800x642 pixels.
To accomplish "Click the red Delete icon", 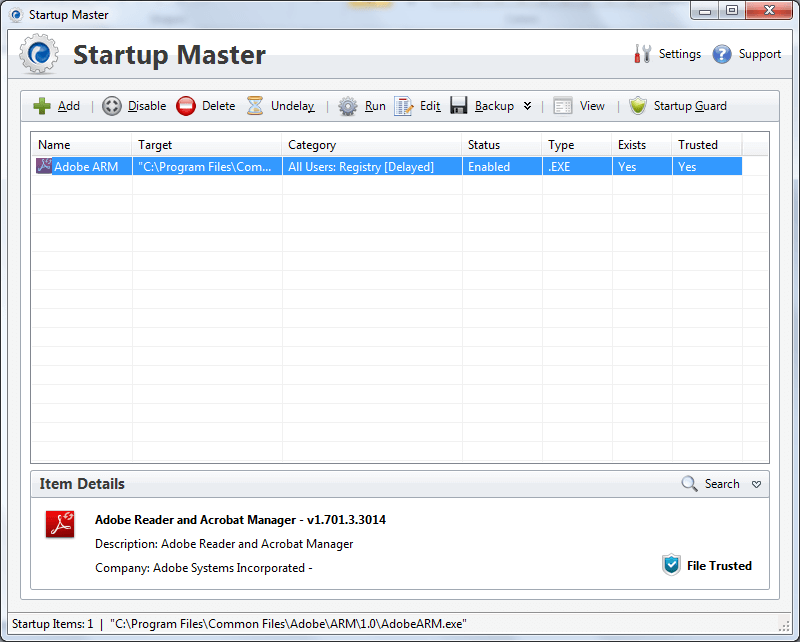I will pyautogui.click(x=186, y=106).
